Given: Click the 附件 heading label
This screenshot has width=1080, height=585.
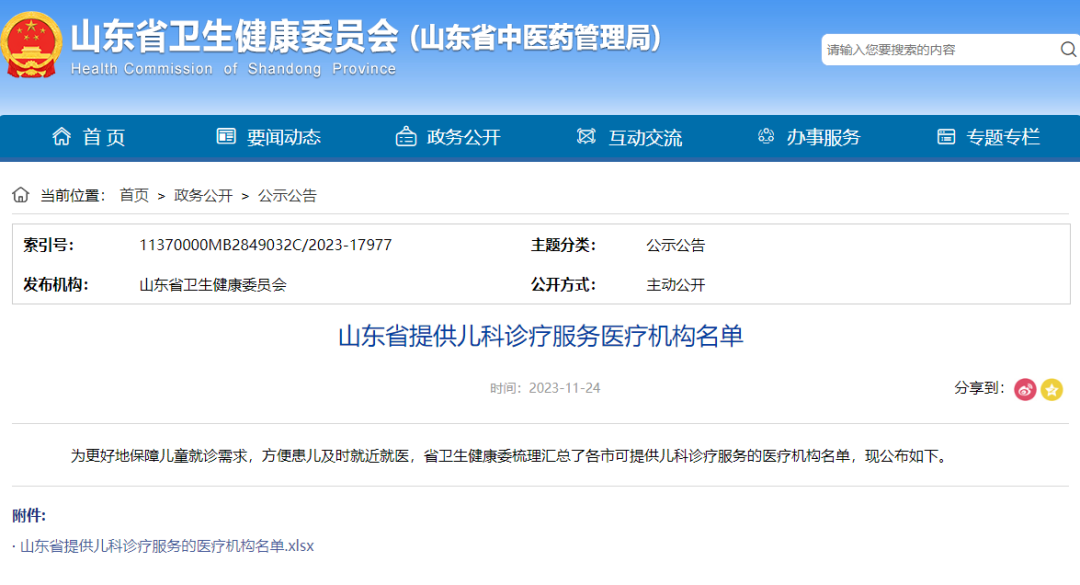Looking at the screenshot, I should (29, 515).
